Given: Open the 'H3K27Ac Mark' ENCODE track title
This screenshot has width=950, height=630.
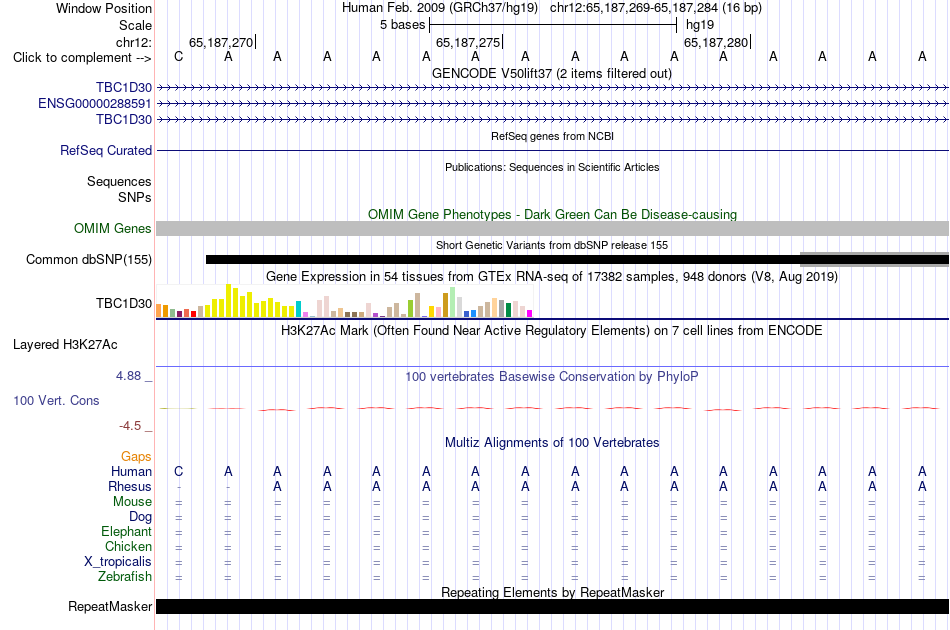Looking at the screenshot, I should coord(551,331).
